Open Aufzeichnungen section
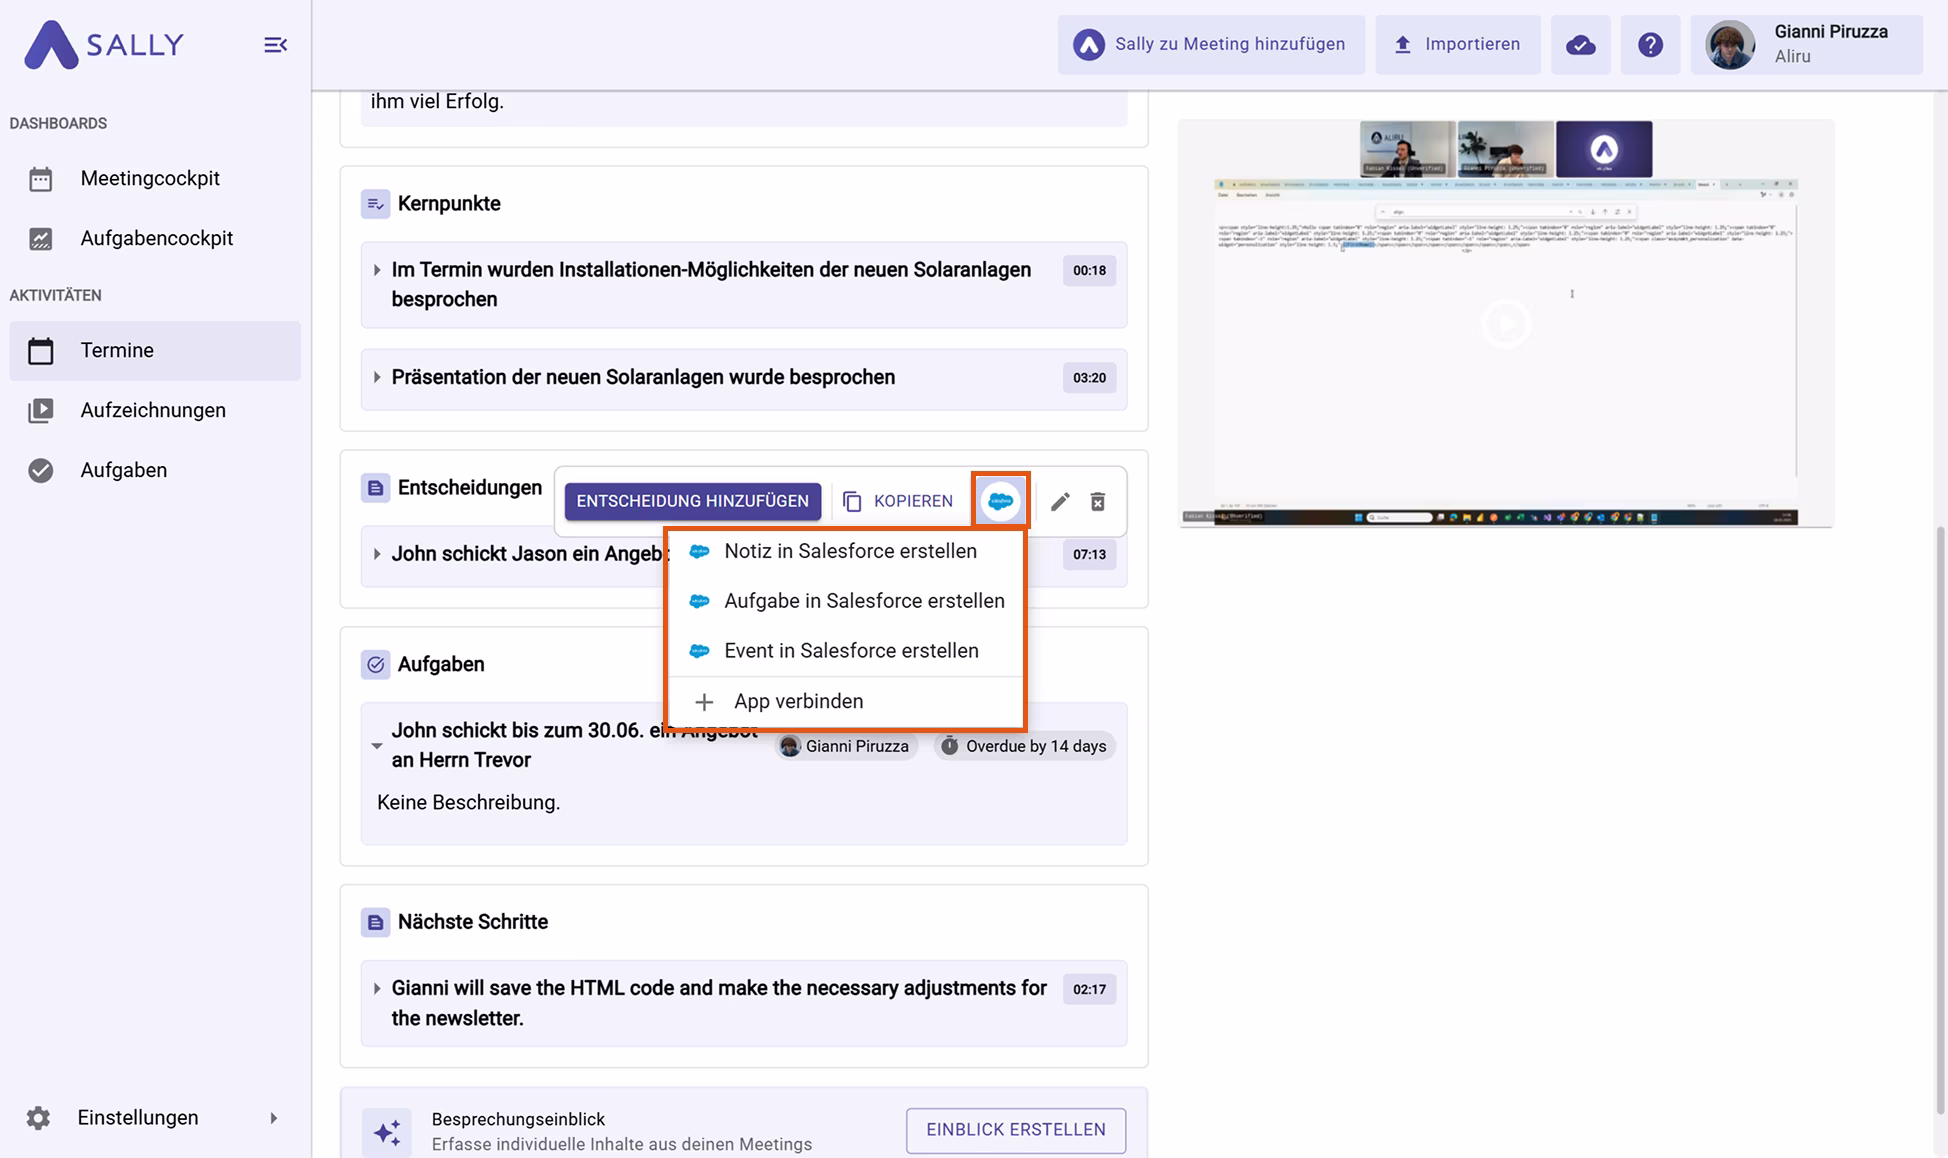The height and width of the screenshot is (1158, 1948). (155, 410)
